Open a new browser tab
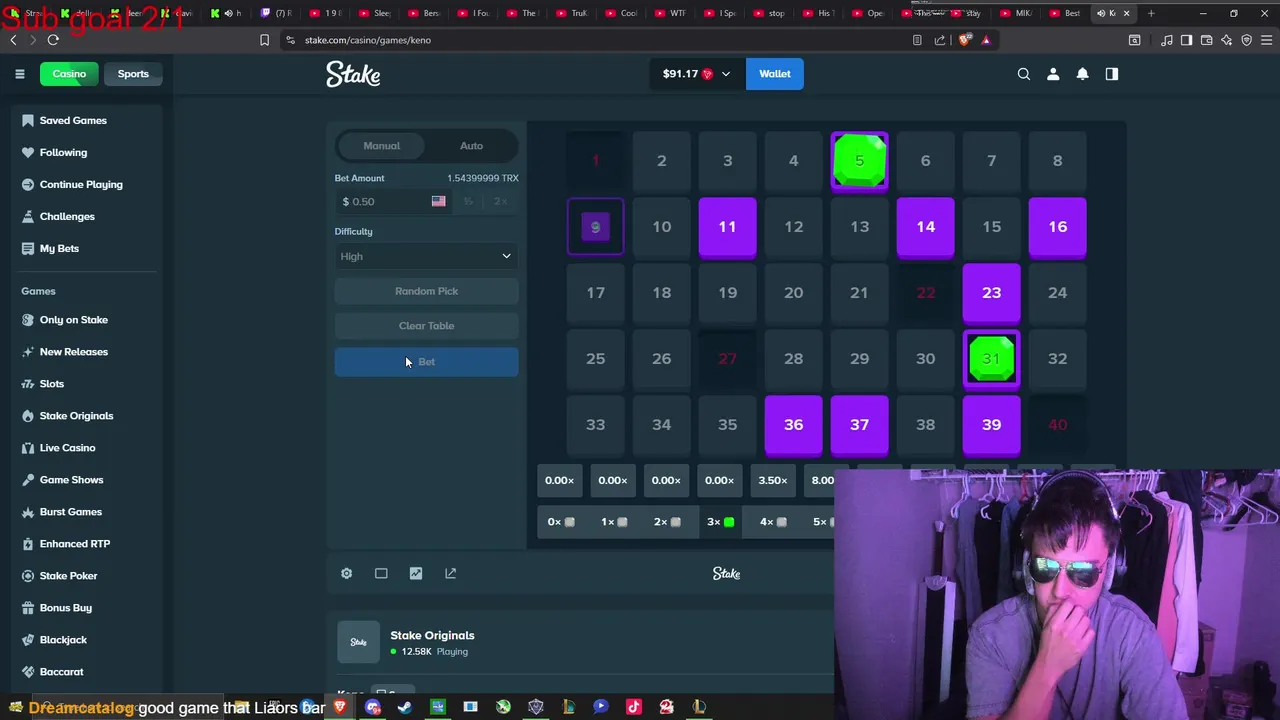Image resolution: width=1280 pixels, height=720 pixels. (1151, 13)
